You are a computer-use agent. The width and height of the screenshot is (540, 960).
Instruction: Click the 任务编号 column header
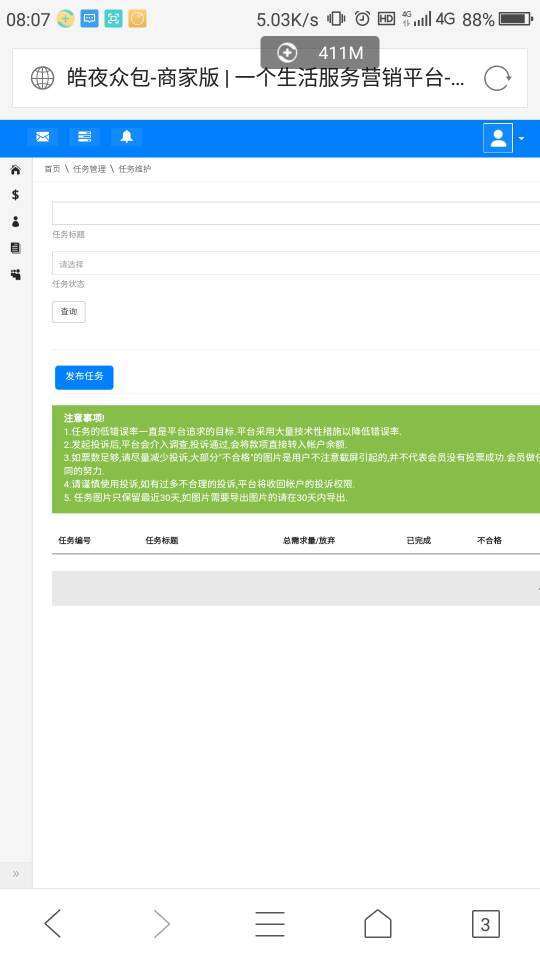(75, 540)
